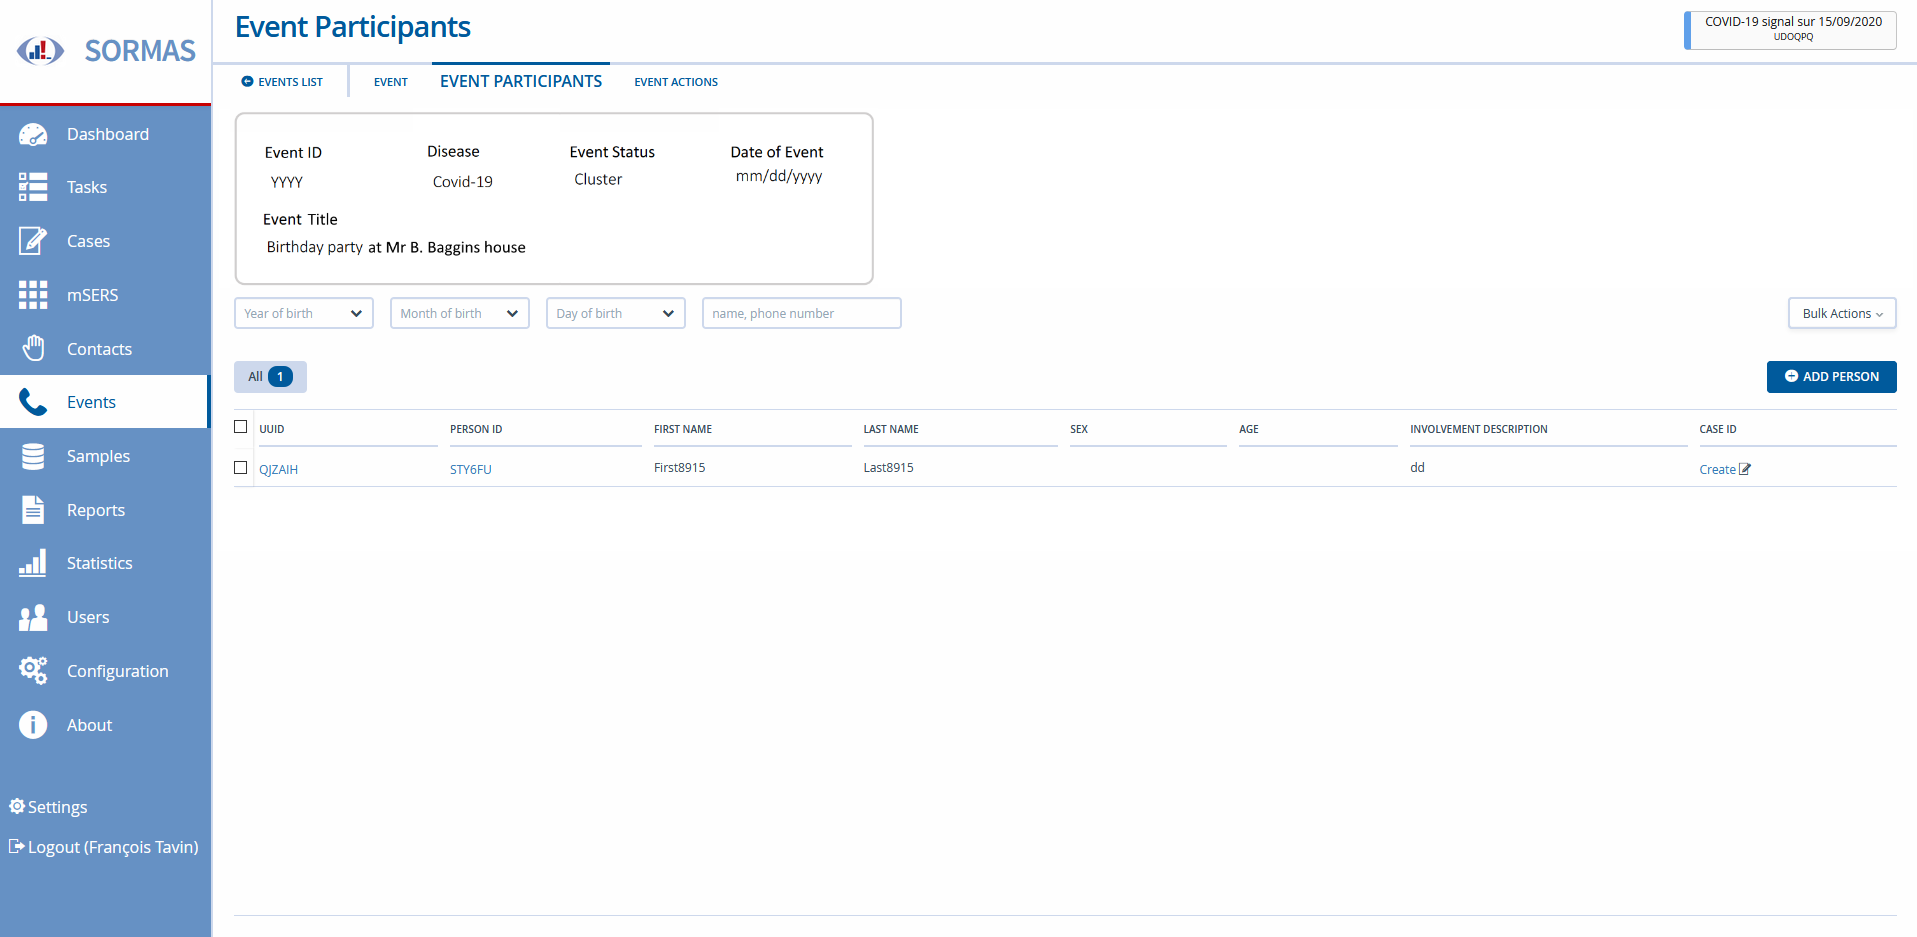Click the Contacts hand icon
Screen dimensions: 1917x937
[x=33, y=348]
